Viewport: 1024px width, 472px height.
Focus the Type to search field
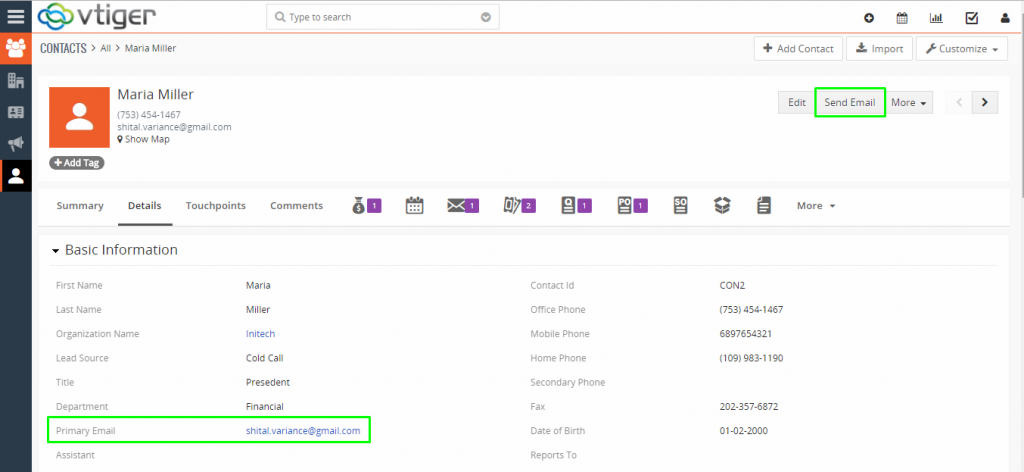point(383,18)
